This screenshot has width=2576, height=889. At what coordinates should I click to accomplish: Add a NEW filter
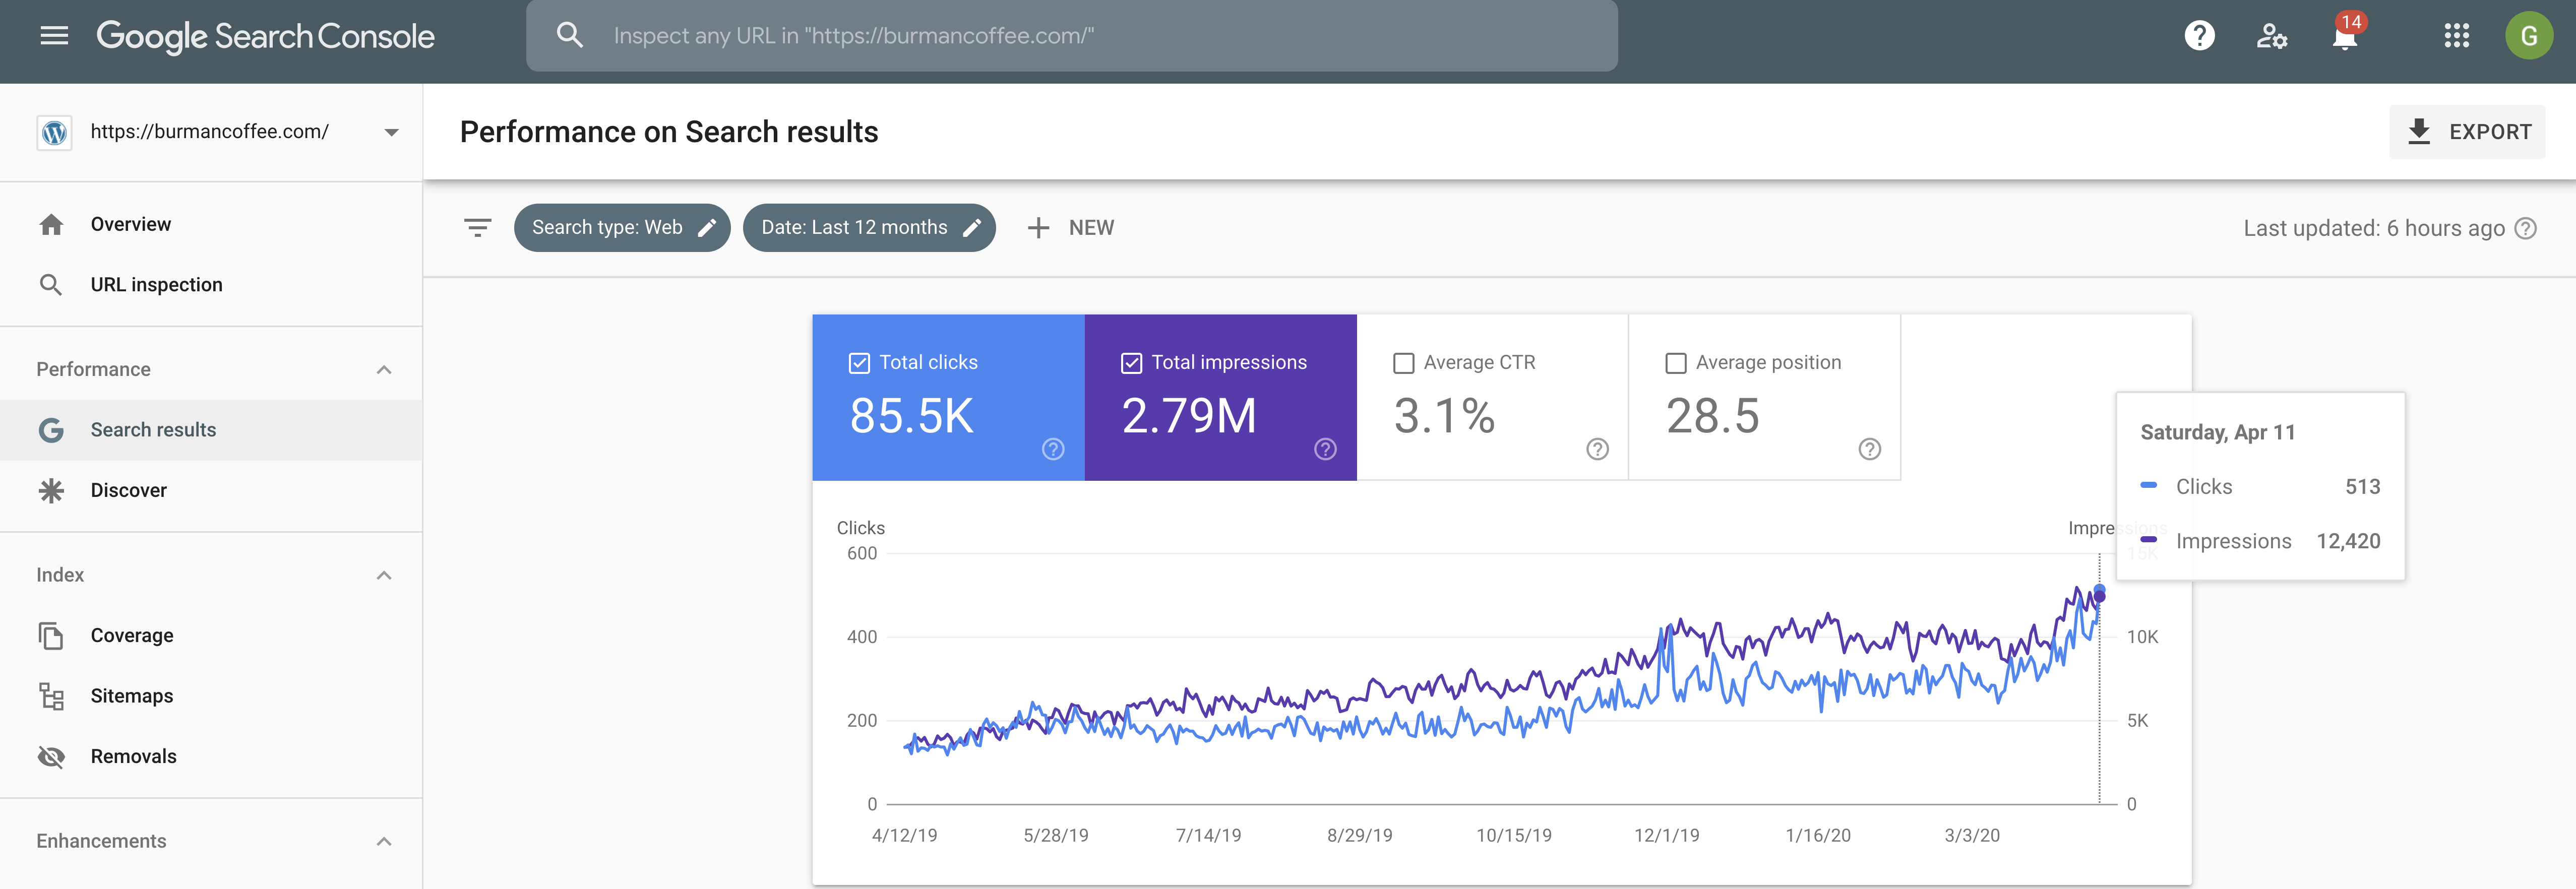pos(1070,228)
